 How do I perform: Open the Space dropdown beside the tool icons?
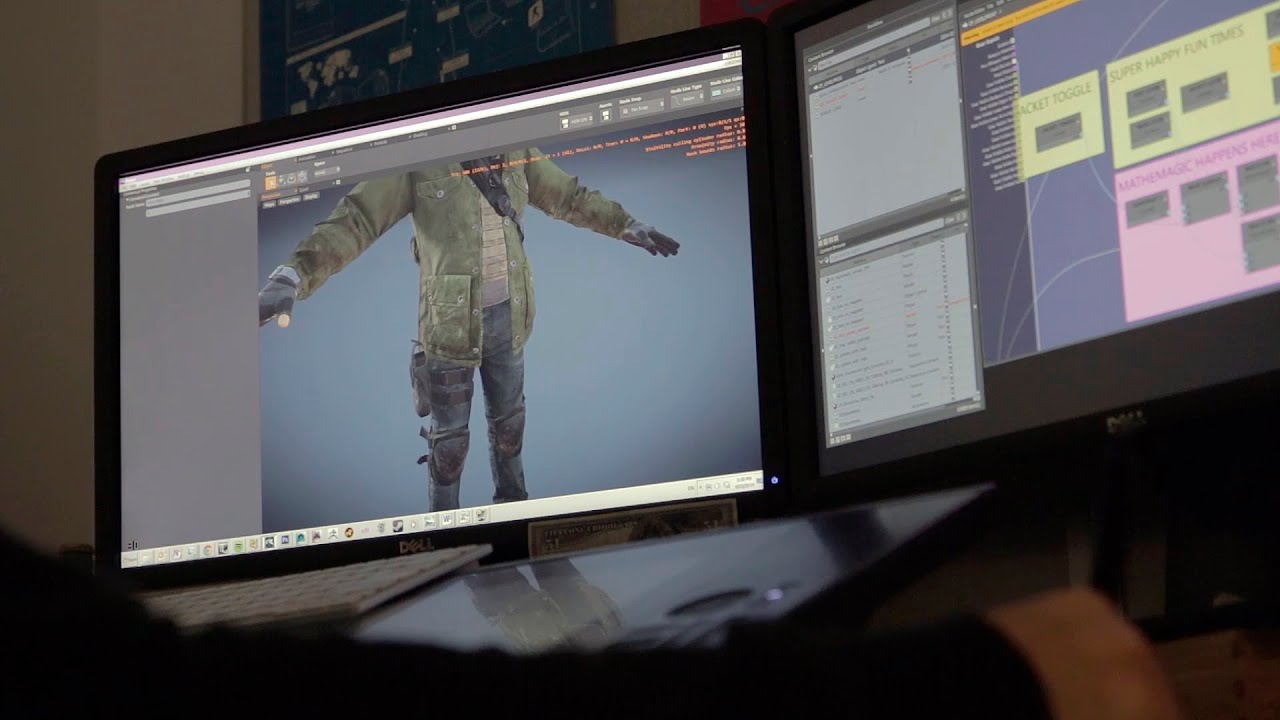326,171
